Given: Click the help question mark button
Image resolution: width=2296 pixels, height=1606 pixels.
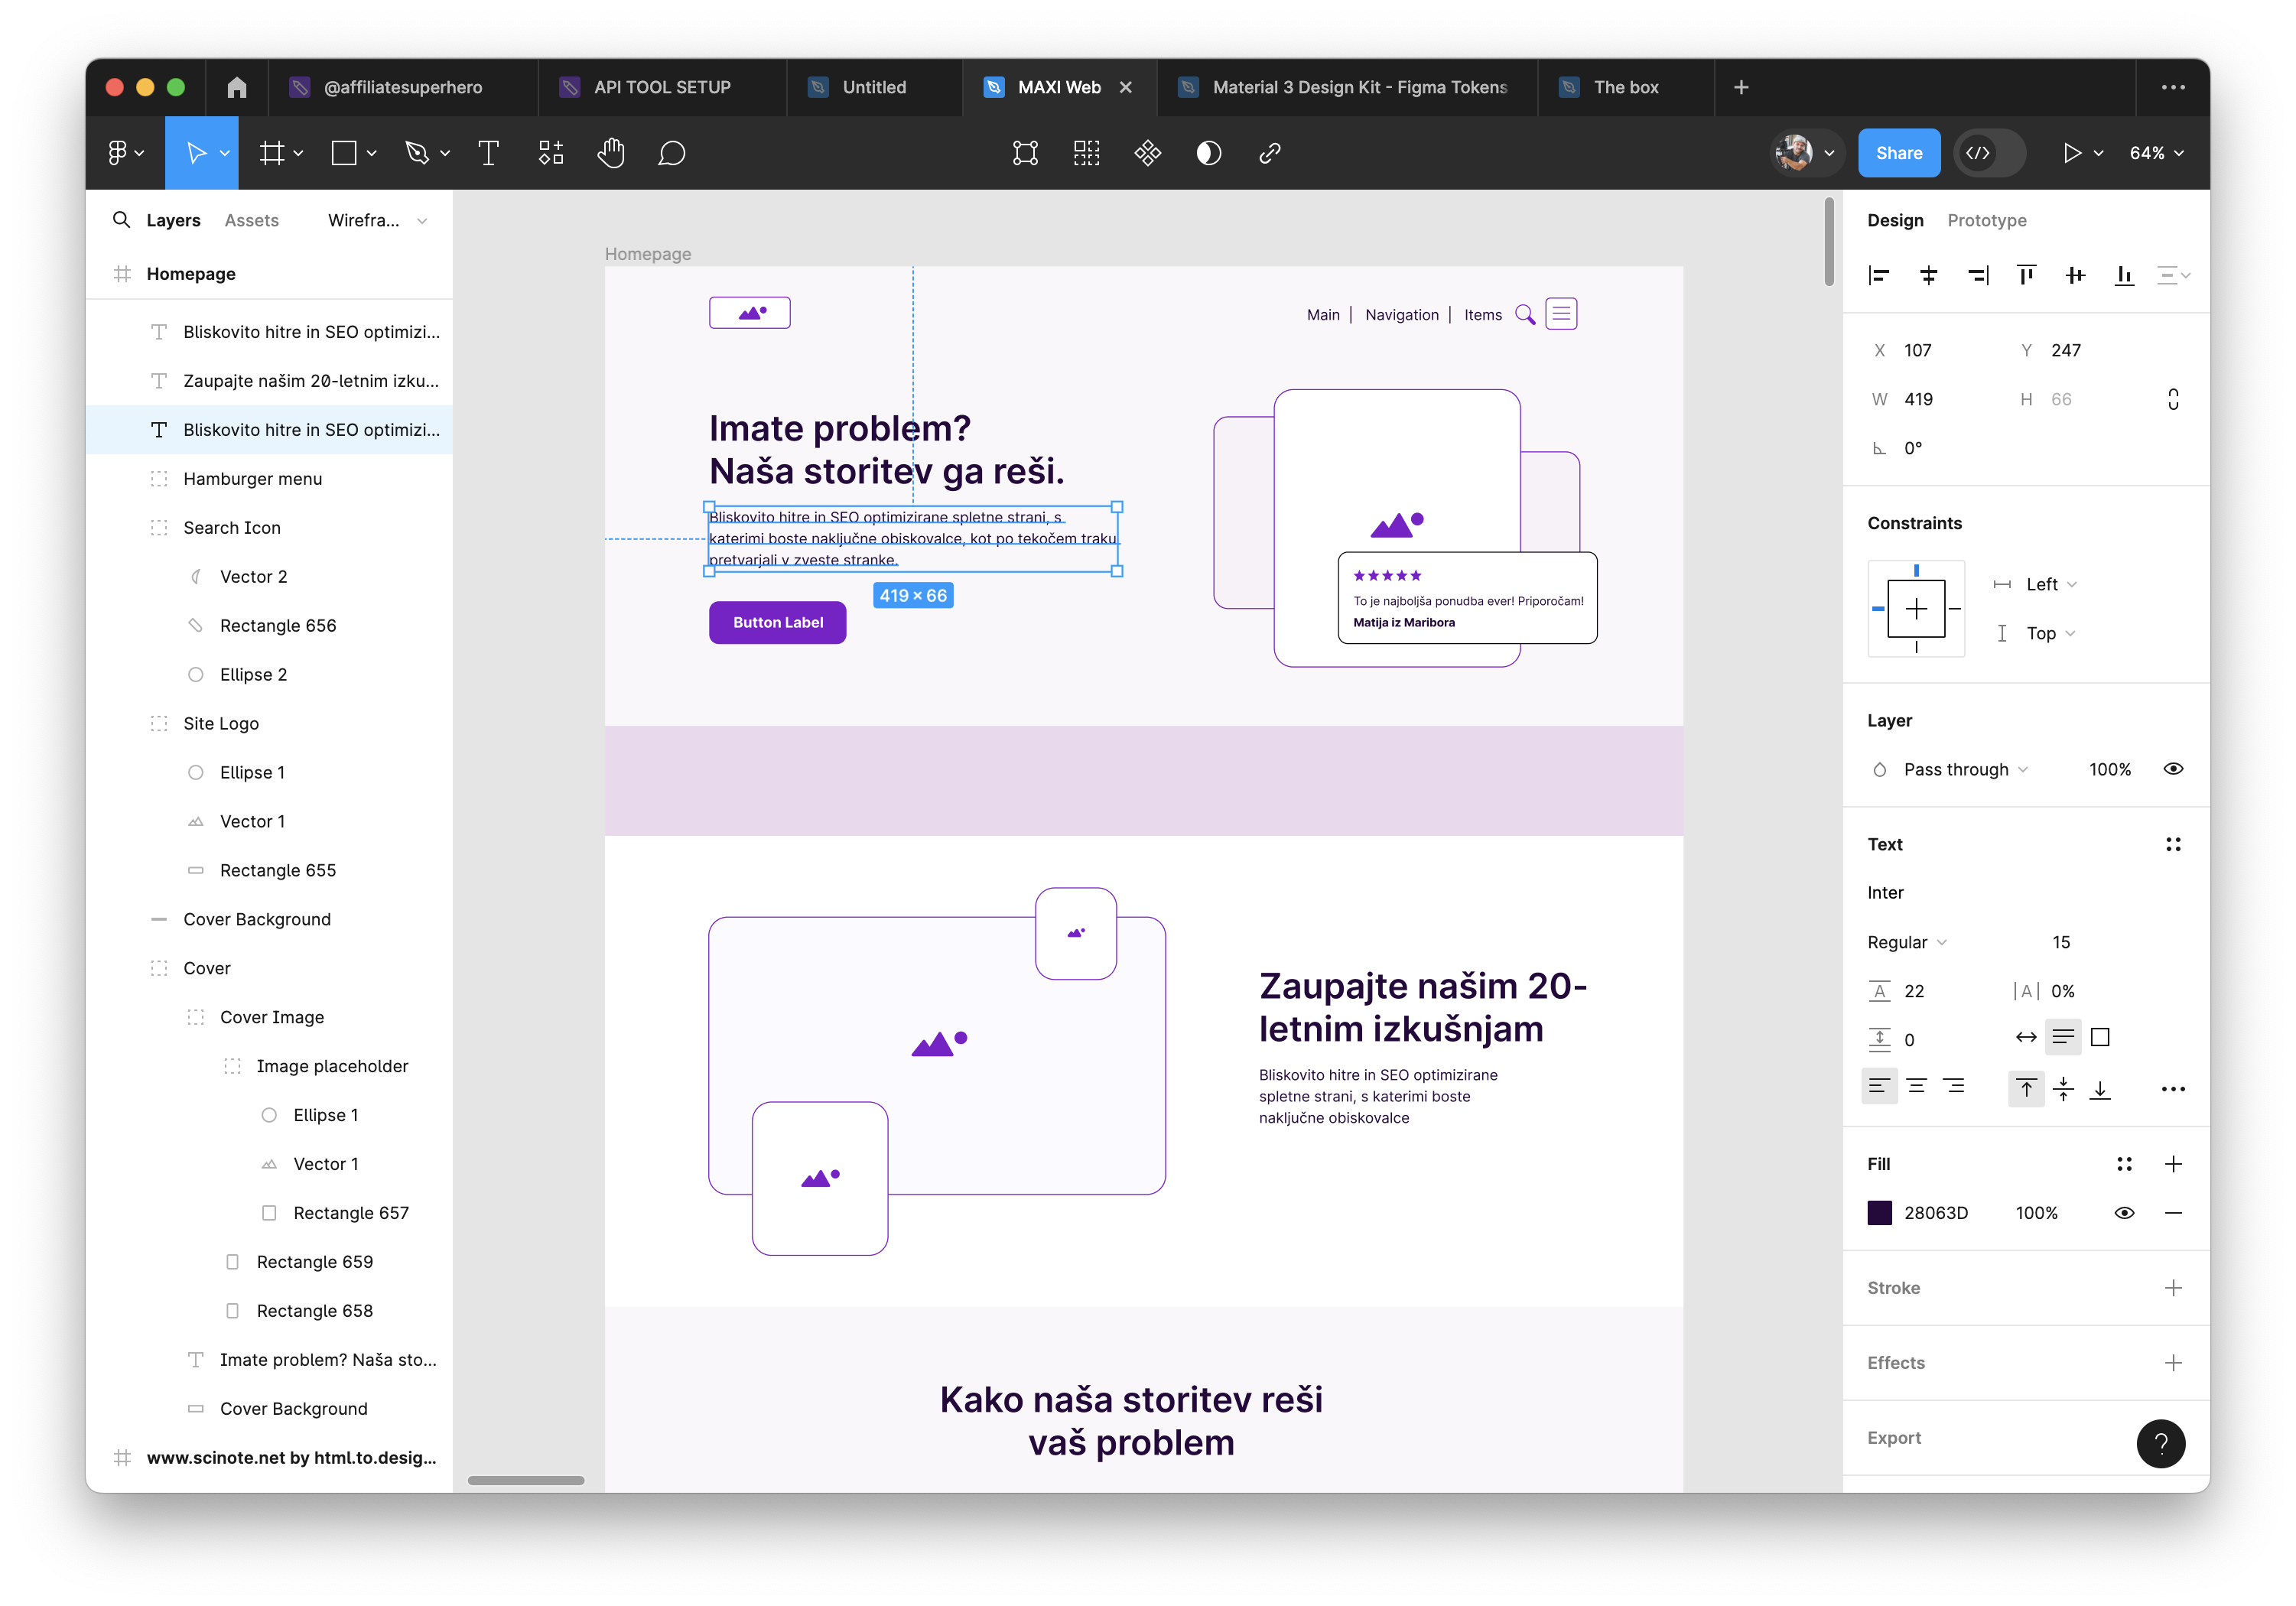Looking at the screenshot, I should pos(2160,1443).
